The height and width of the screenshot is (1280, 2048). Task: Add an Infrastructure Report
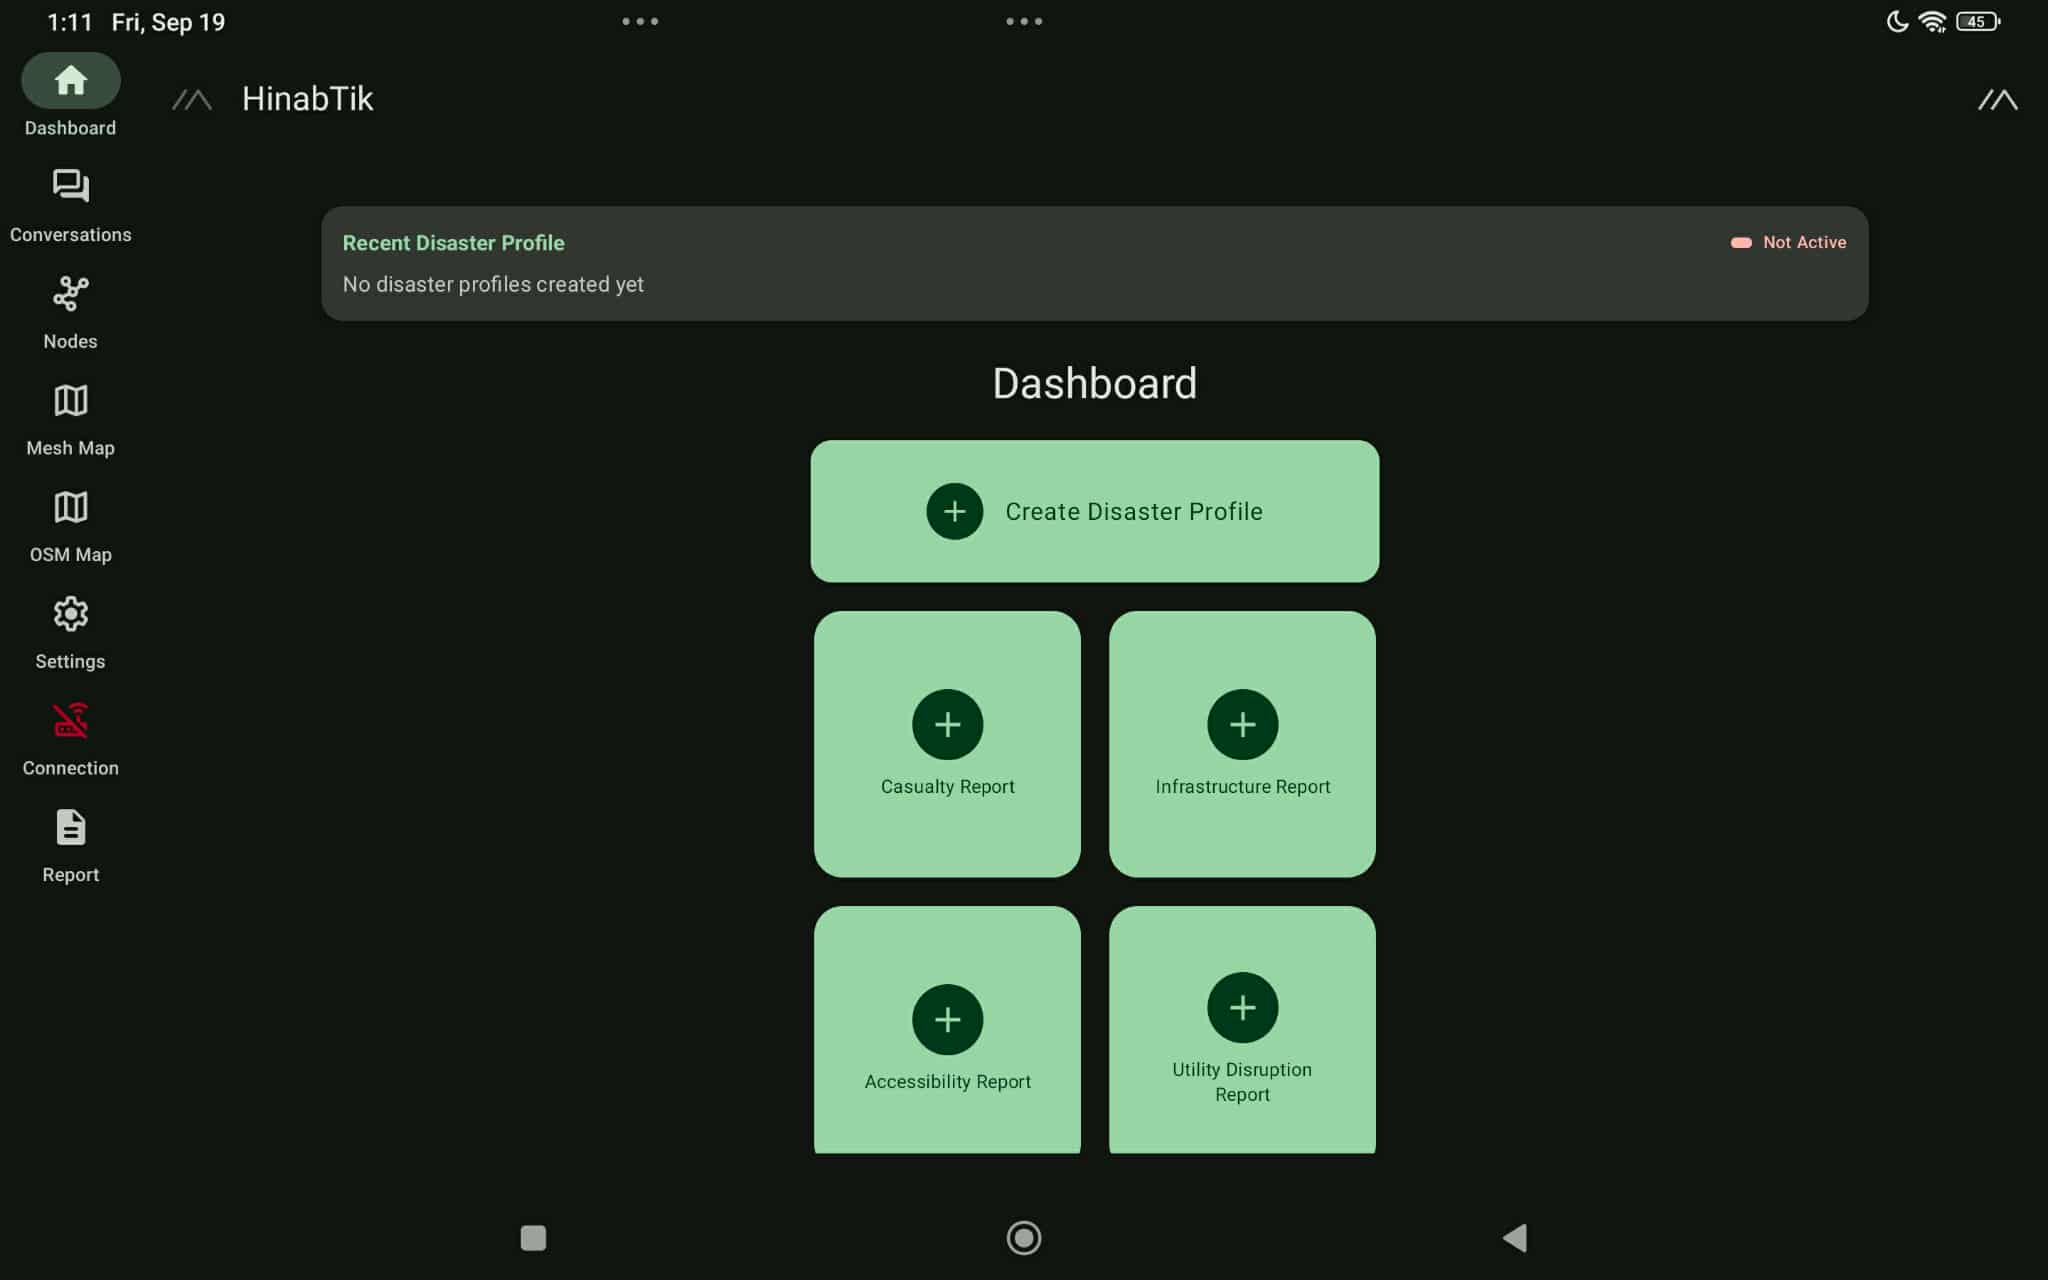1242,725
